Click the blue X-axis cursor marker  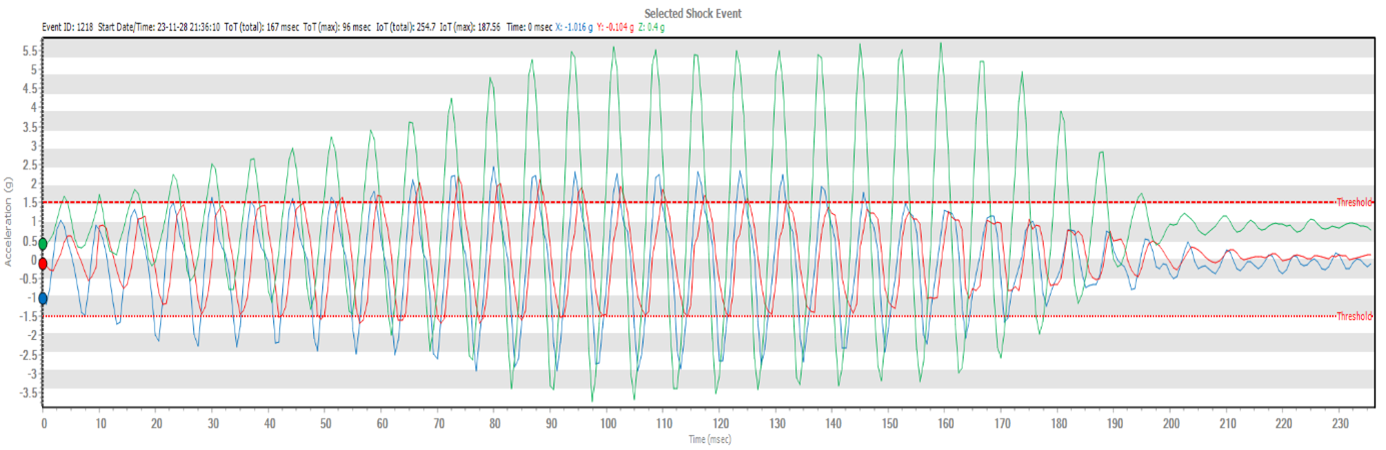pyautogui.click(x=42, y=298)
